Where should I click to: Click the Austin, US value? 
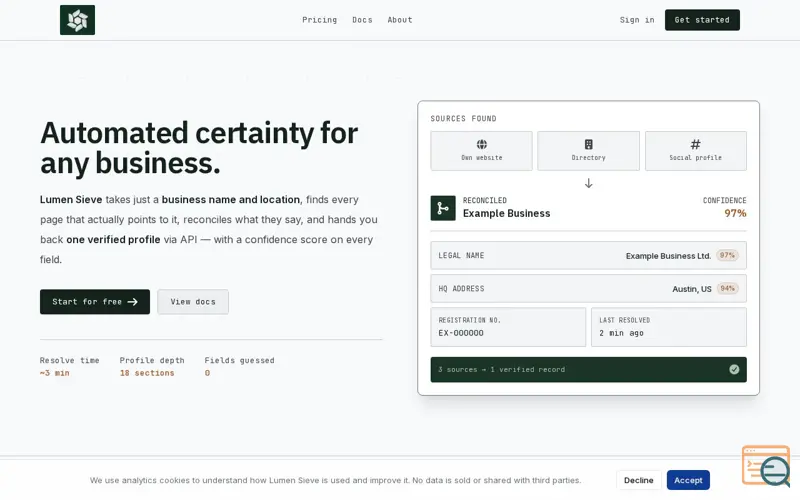point(691,289)
